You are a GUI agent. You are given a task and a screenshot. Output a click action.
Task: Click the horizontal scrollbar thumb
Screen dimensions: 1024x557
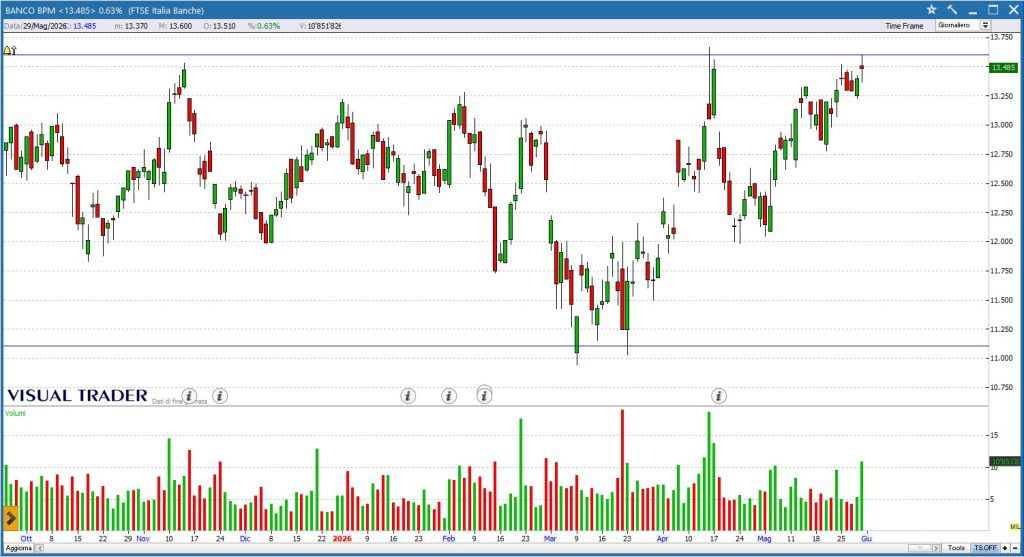pyautogui.click(x=920, y=548)
